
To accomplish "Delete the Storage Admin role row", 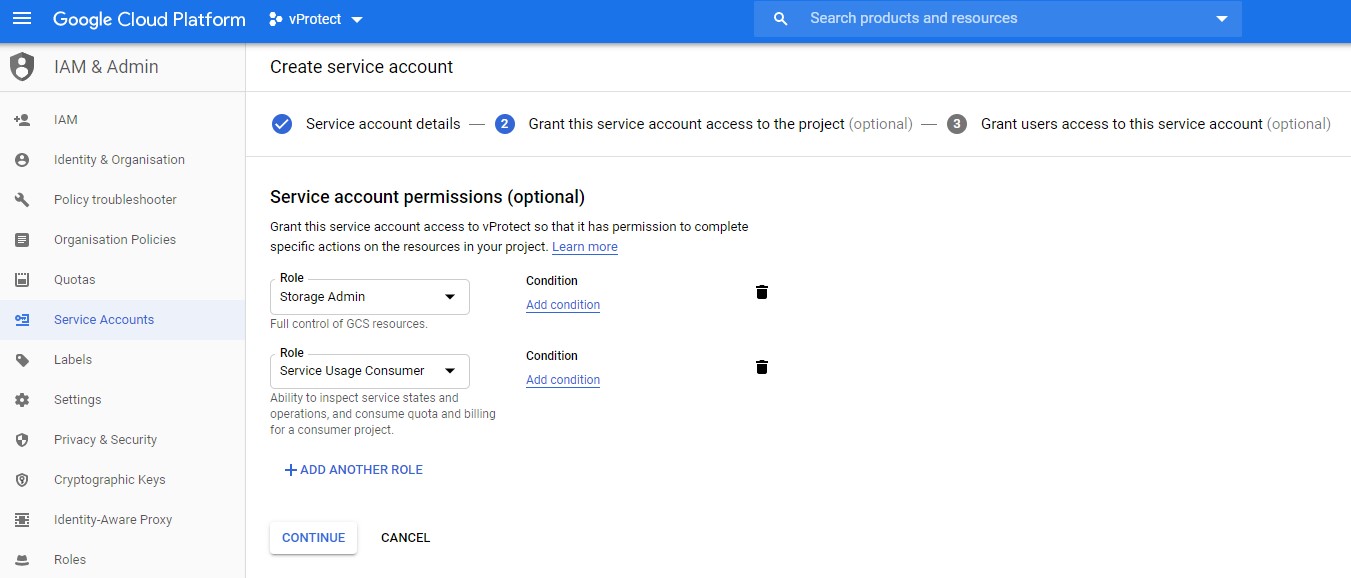I will pyautogui.click(x=761, y=292).
